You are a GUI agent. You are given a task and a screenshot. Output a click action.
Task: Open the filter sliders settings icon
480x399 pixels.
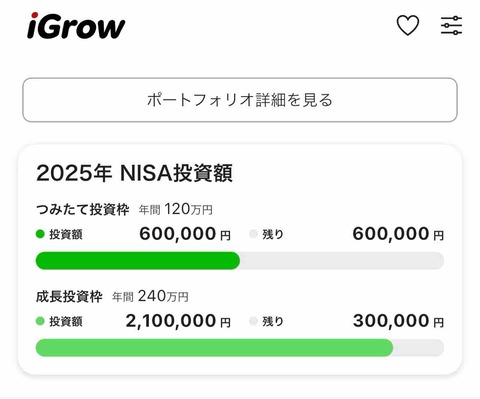(x=451, y=25)
